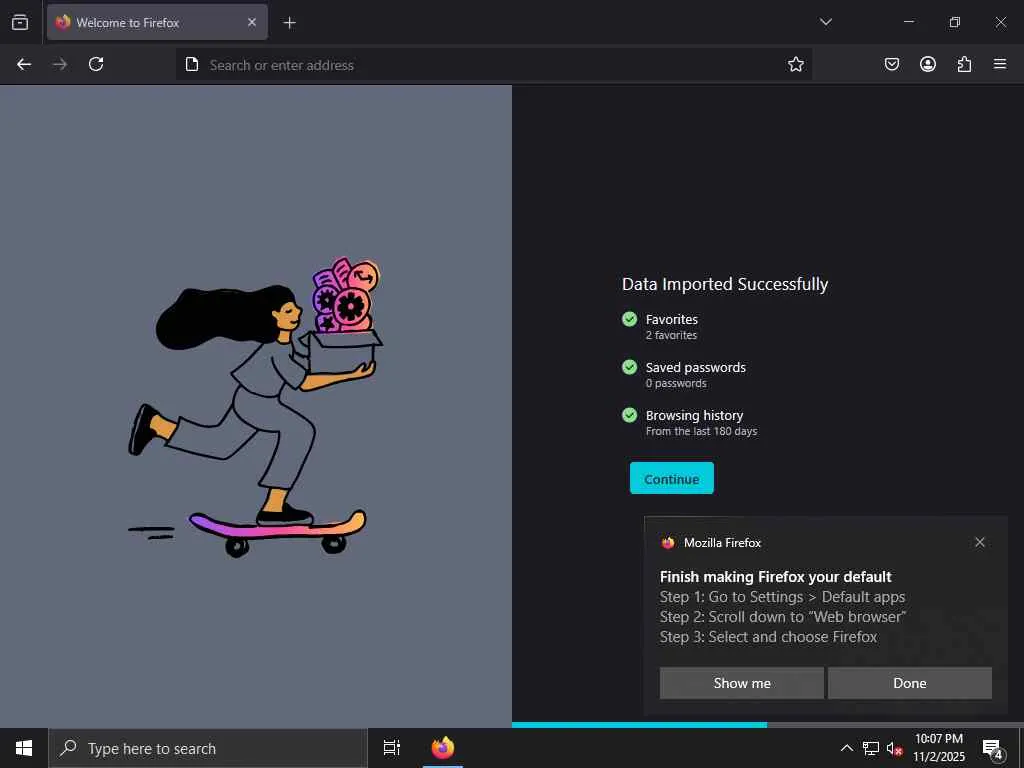Image resolution: width=1024 pixels, height=768 pixels.
Task: Go forward one page
Action: (60, 64)
